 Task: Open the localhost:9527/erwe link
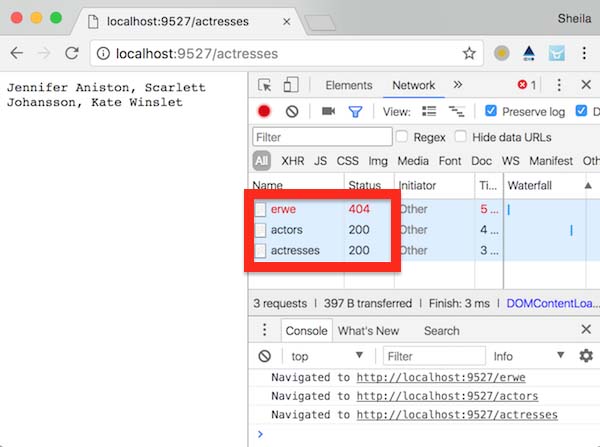[441, 377]
